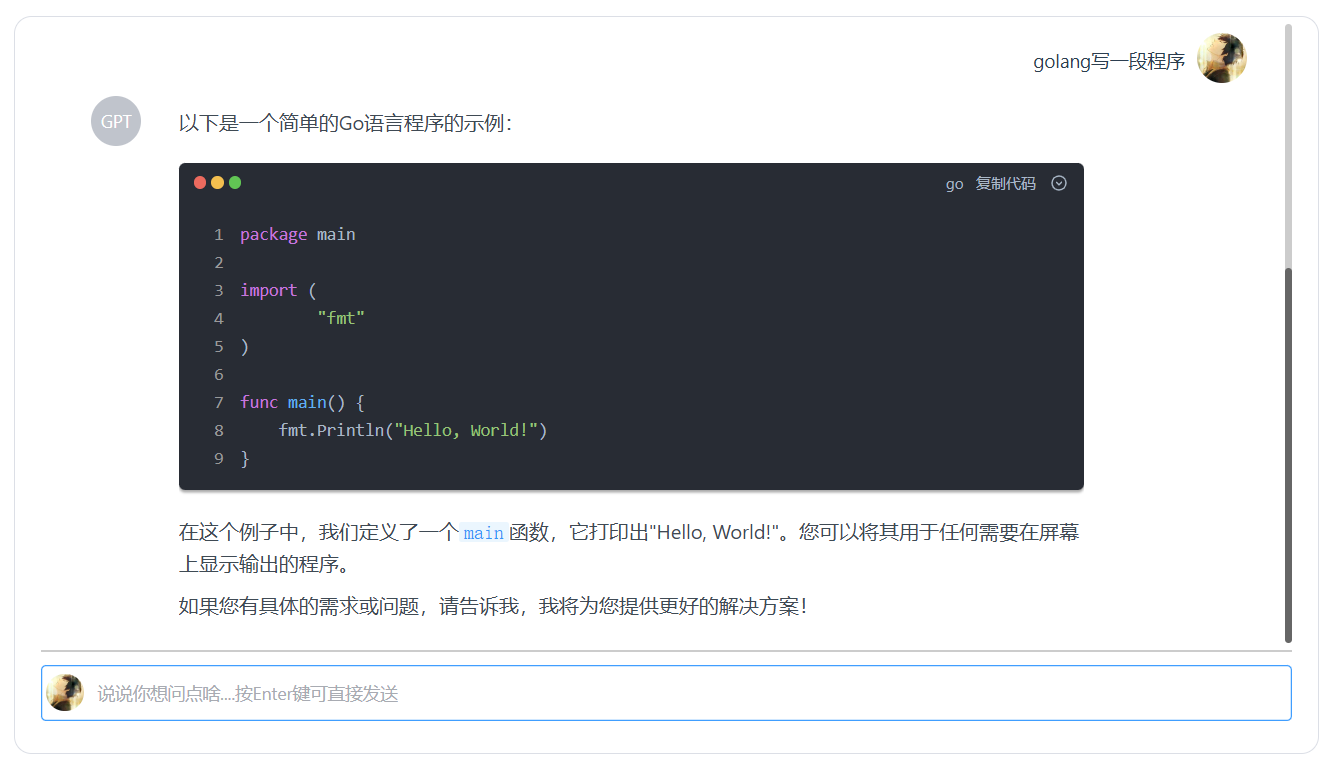Copy the code with 复制代码

(1006, 183)
